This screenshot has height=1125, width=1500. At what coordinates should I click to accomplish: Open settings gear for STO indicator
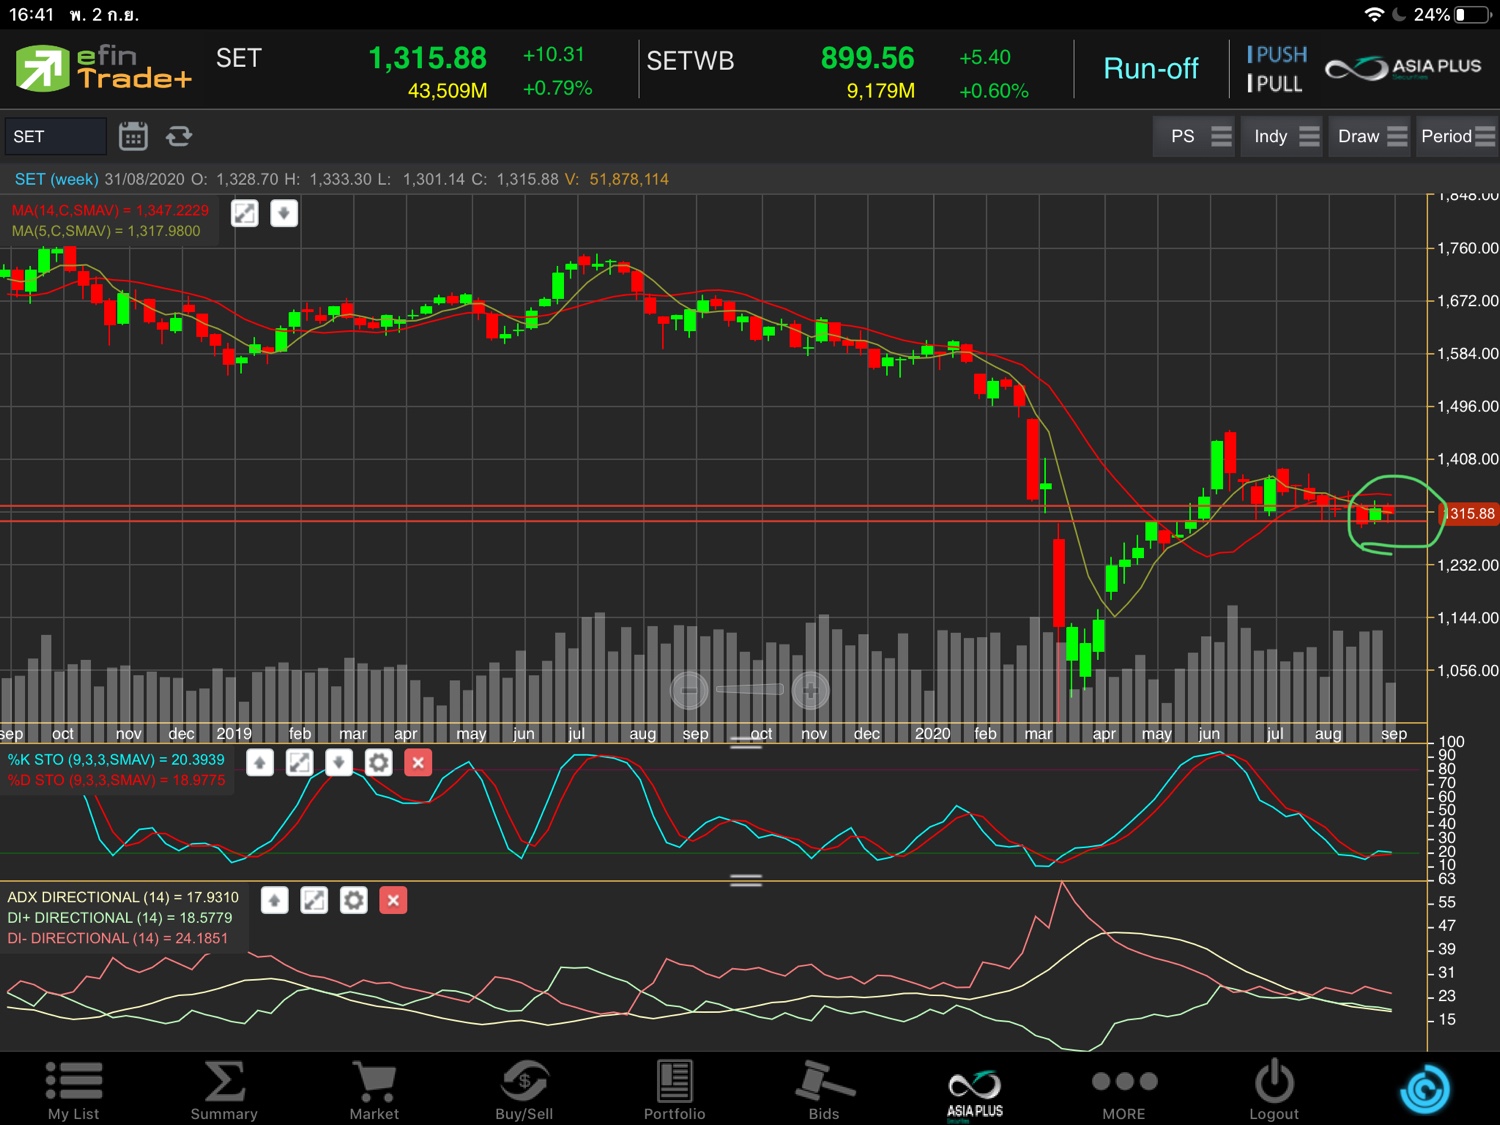pyautogui.click(x=378, y=763)
